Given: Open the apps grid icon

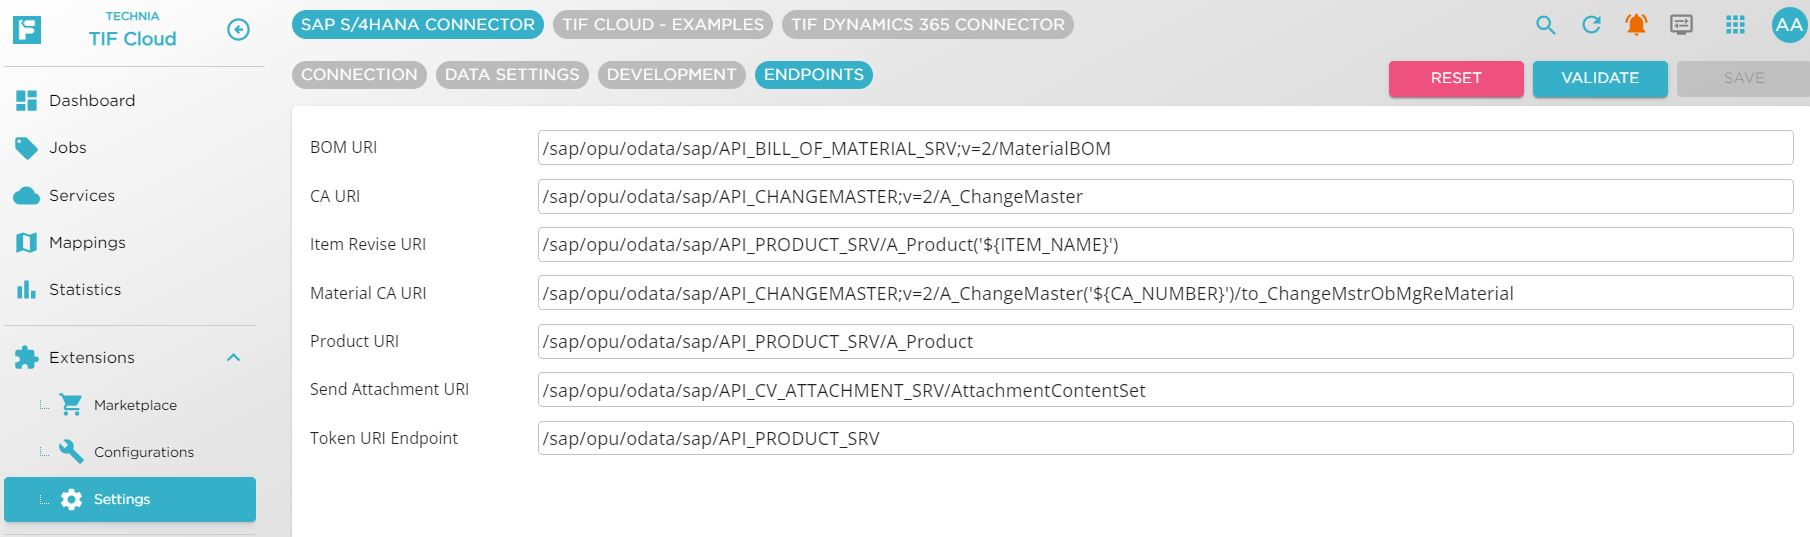Looking at the screenshot, I should (x=1736, y=25).
